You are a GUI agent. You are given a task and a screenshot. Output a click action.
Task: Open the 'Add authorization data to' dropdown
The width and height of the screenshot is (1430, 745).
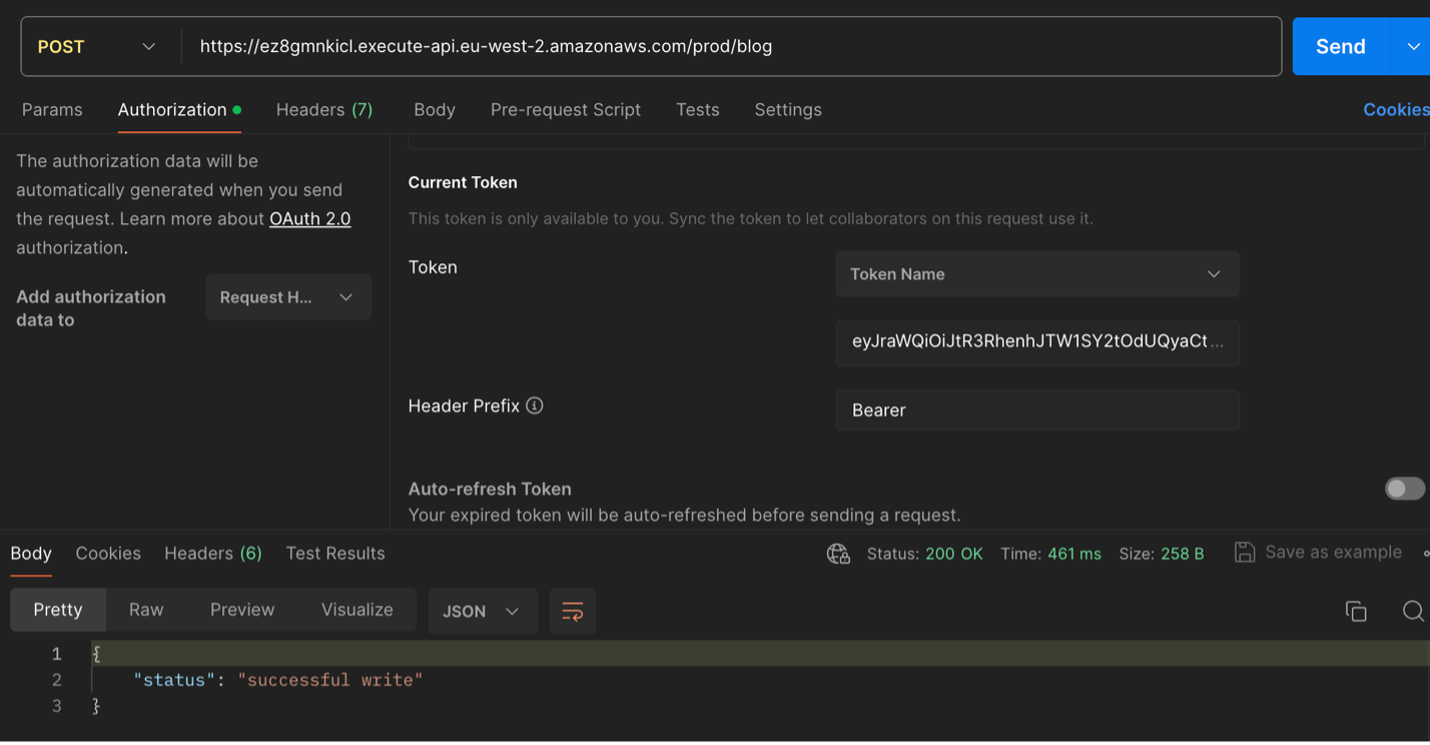pos(288,296)
